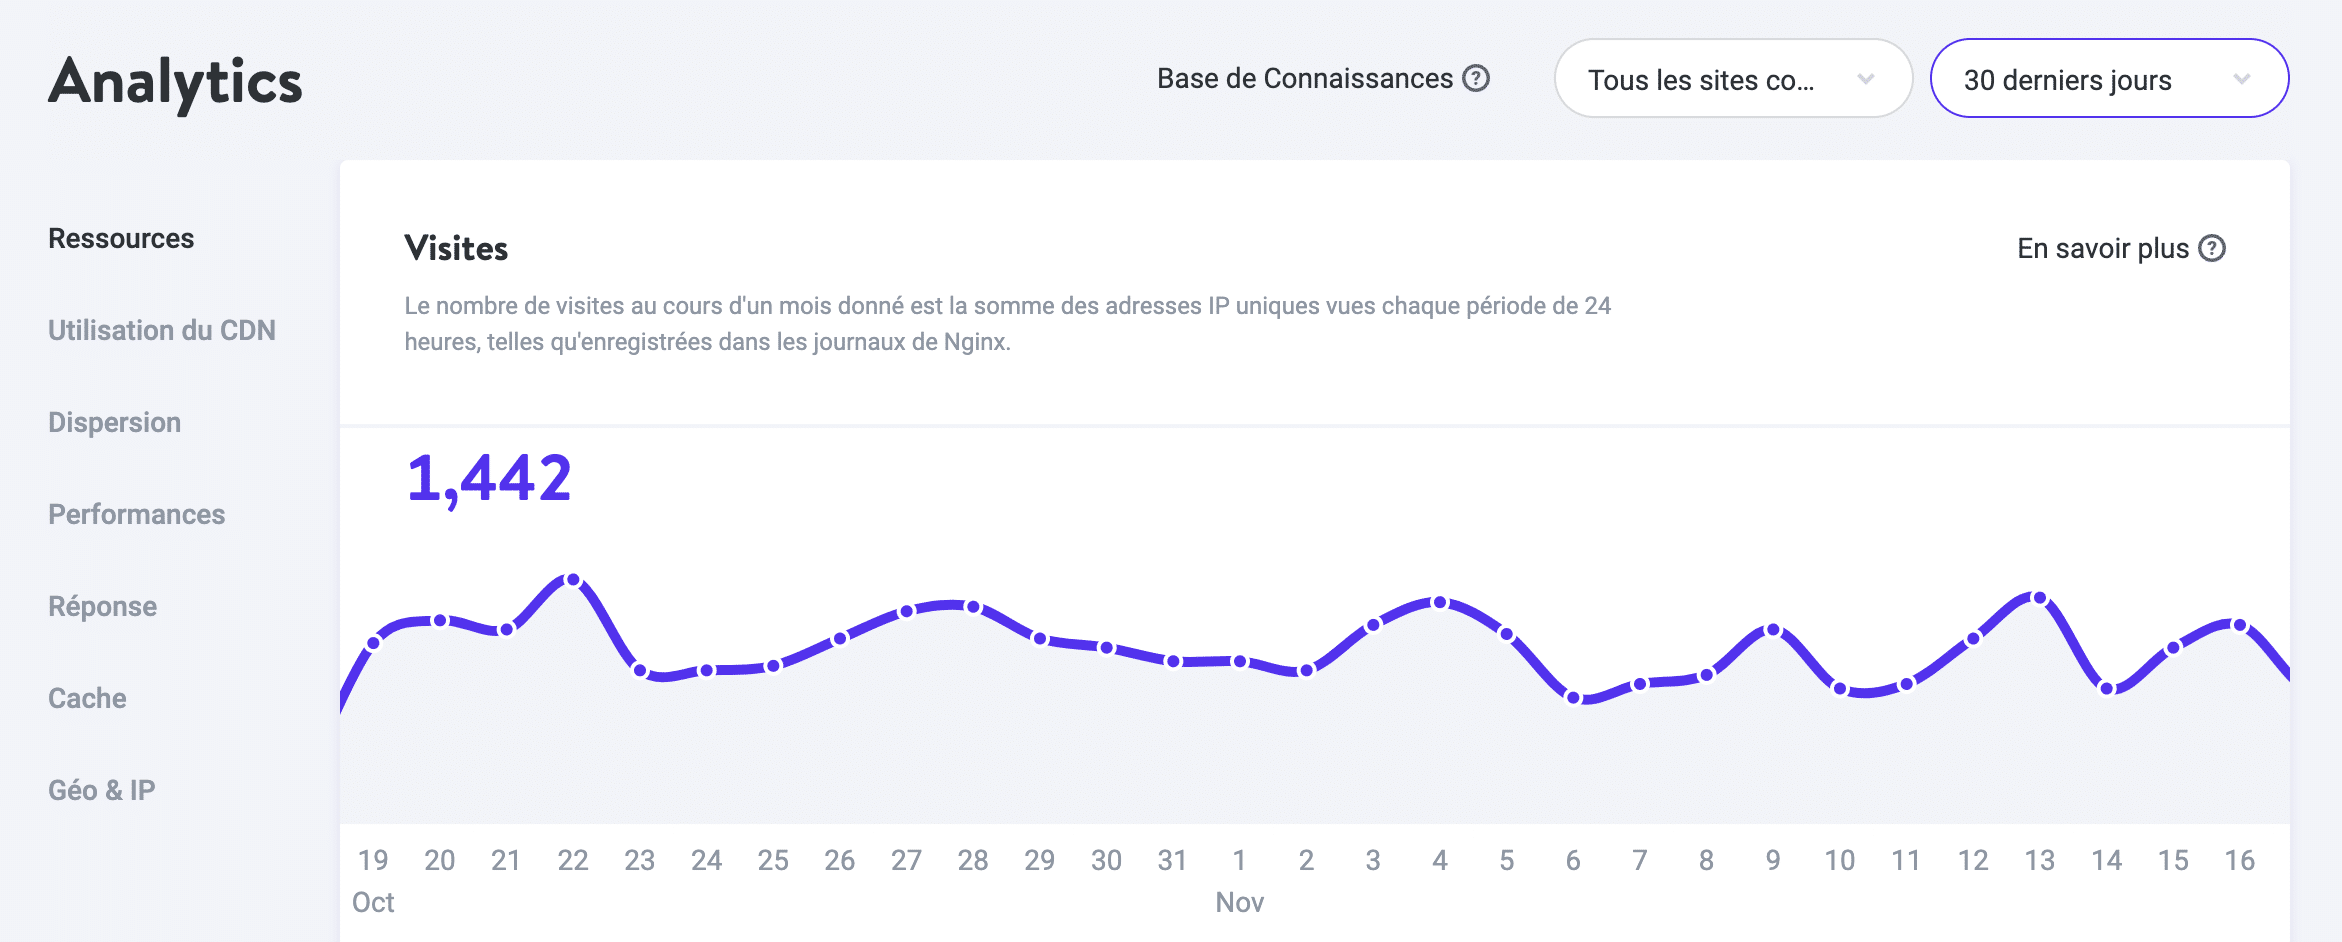
Task: Select Ressources in the sidebar
Action: click(121, 238)
